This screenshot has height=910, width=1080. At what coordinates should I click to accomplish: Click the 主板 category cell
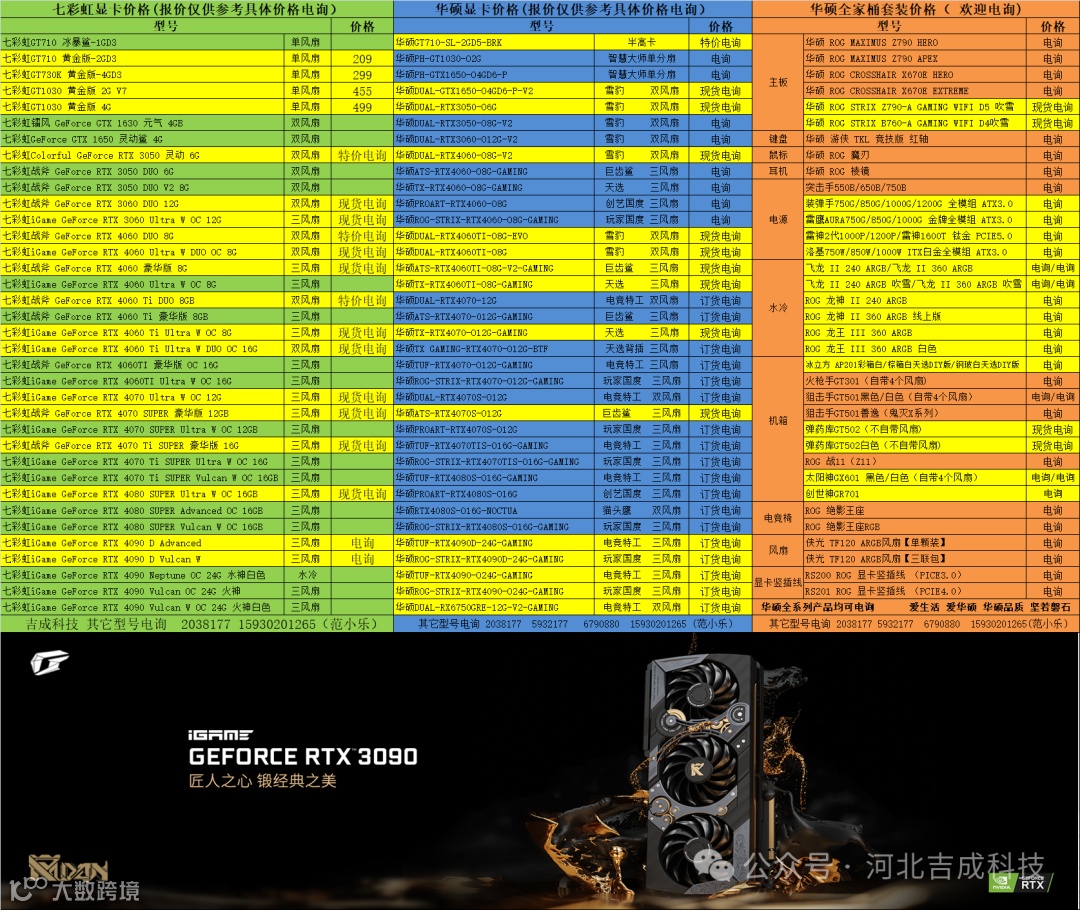(x=778, y=83)
